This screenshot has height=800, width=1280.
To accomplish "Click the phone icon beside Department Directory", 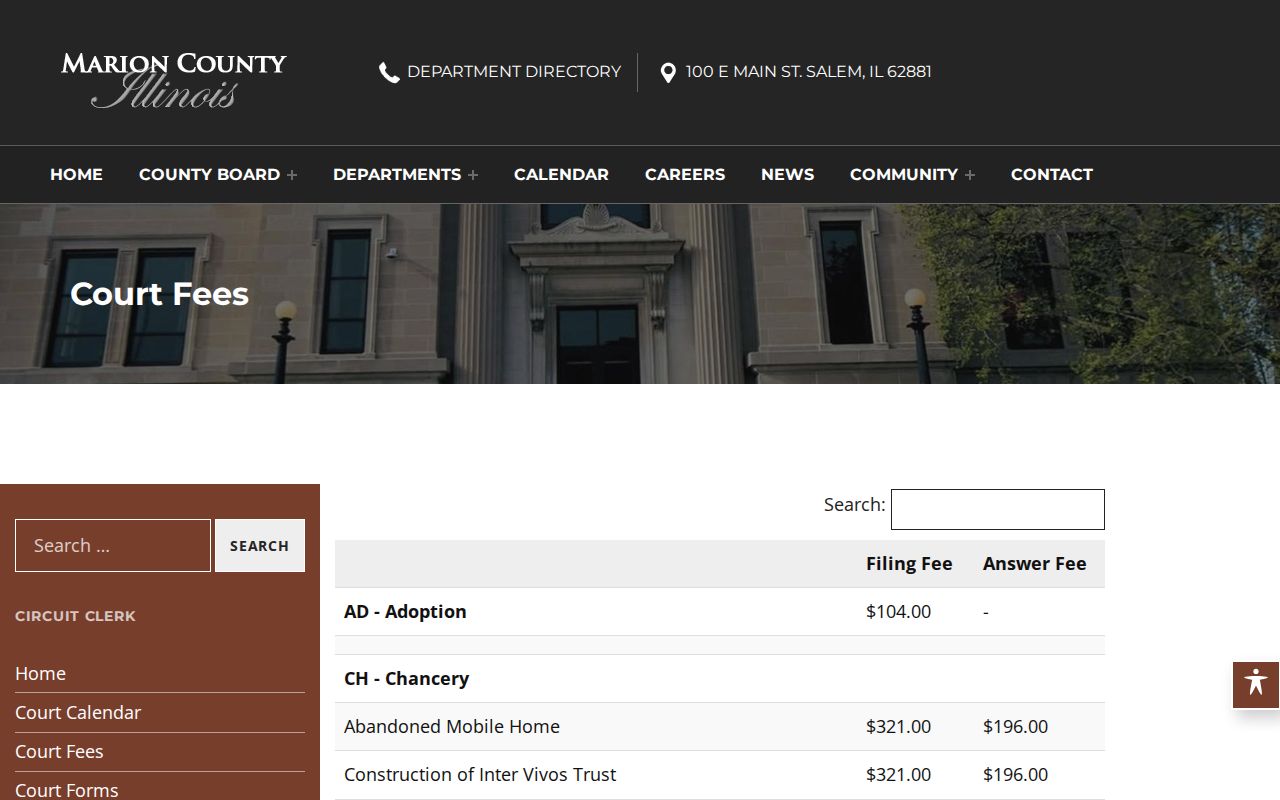I will pyautogui.click(x=389, y=72).
